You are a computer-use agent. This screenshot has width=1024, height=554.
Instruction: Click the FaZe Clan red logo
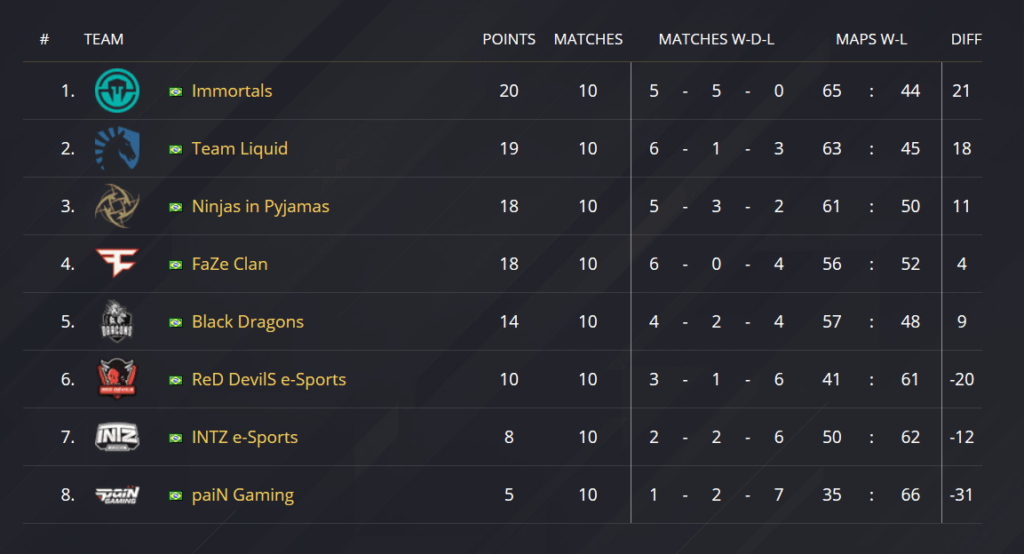pos(117,264)
